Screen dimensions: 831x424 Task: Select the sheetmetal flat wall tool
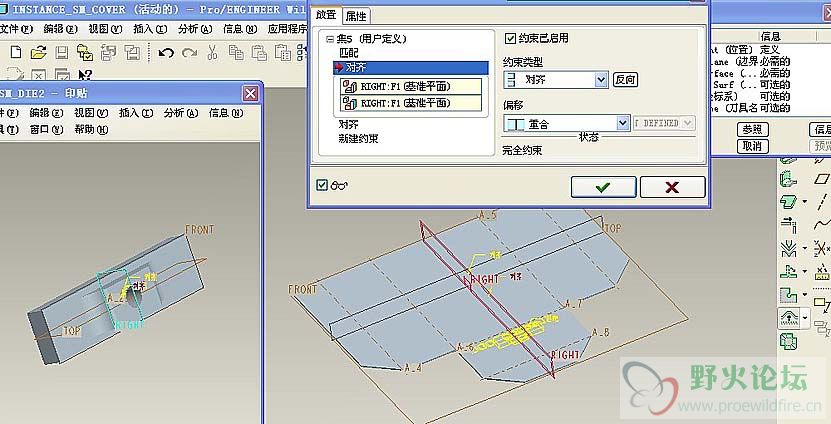point(788,202)
